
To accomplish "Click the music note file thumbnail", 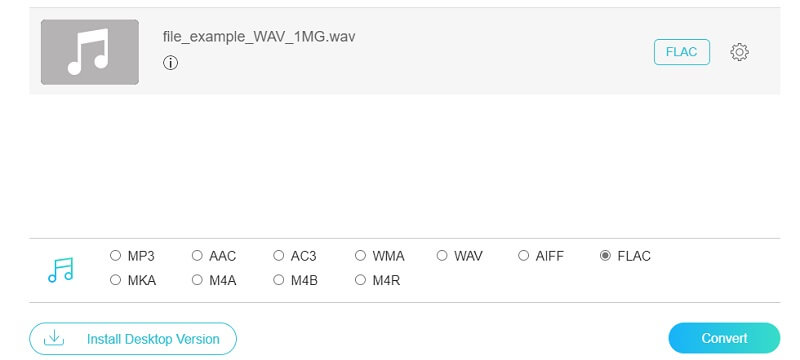I will pos(90,52).
